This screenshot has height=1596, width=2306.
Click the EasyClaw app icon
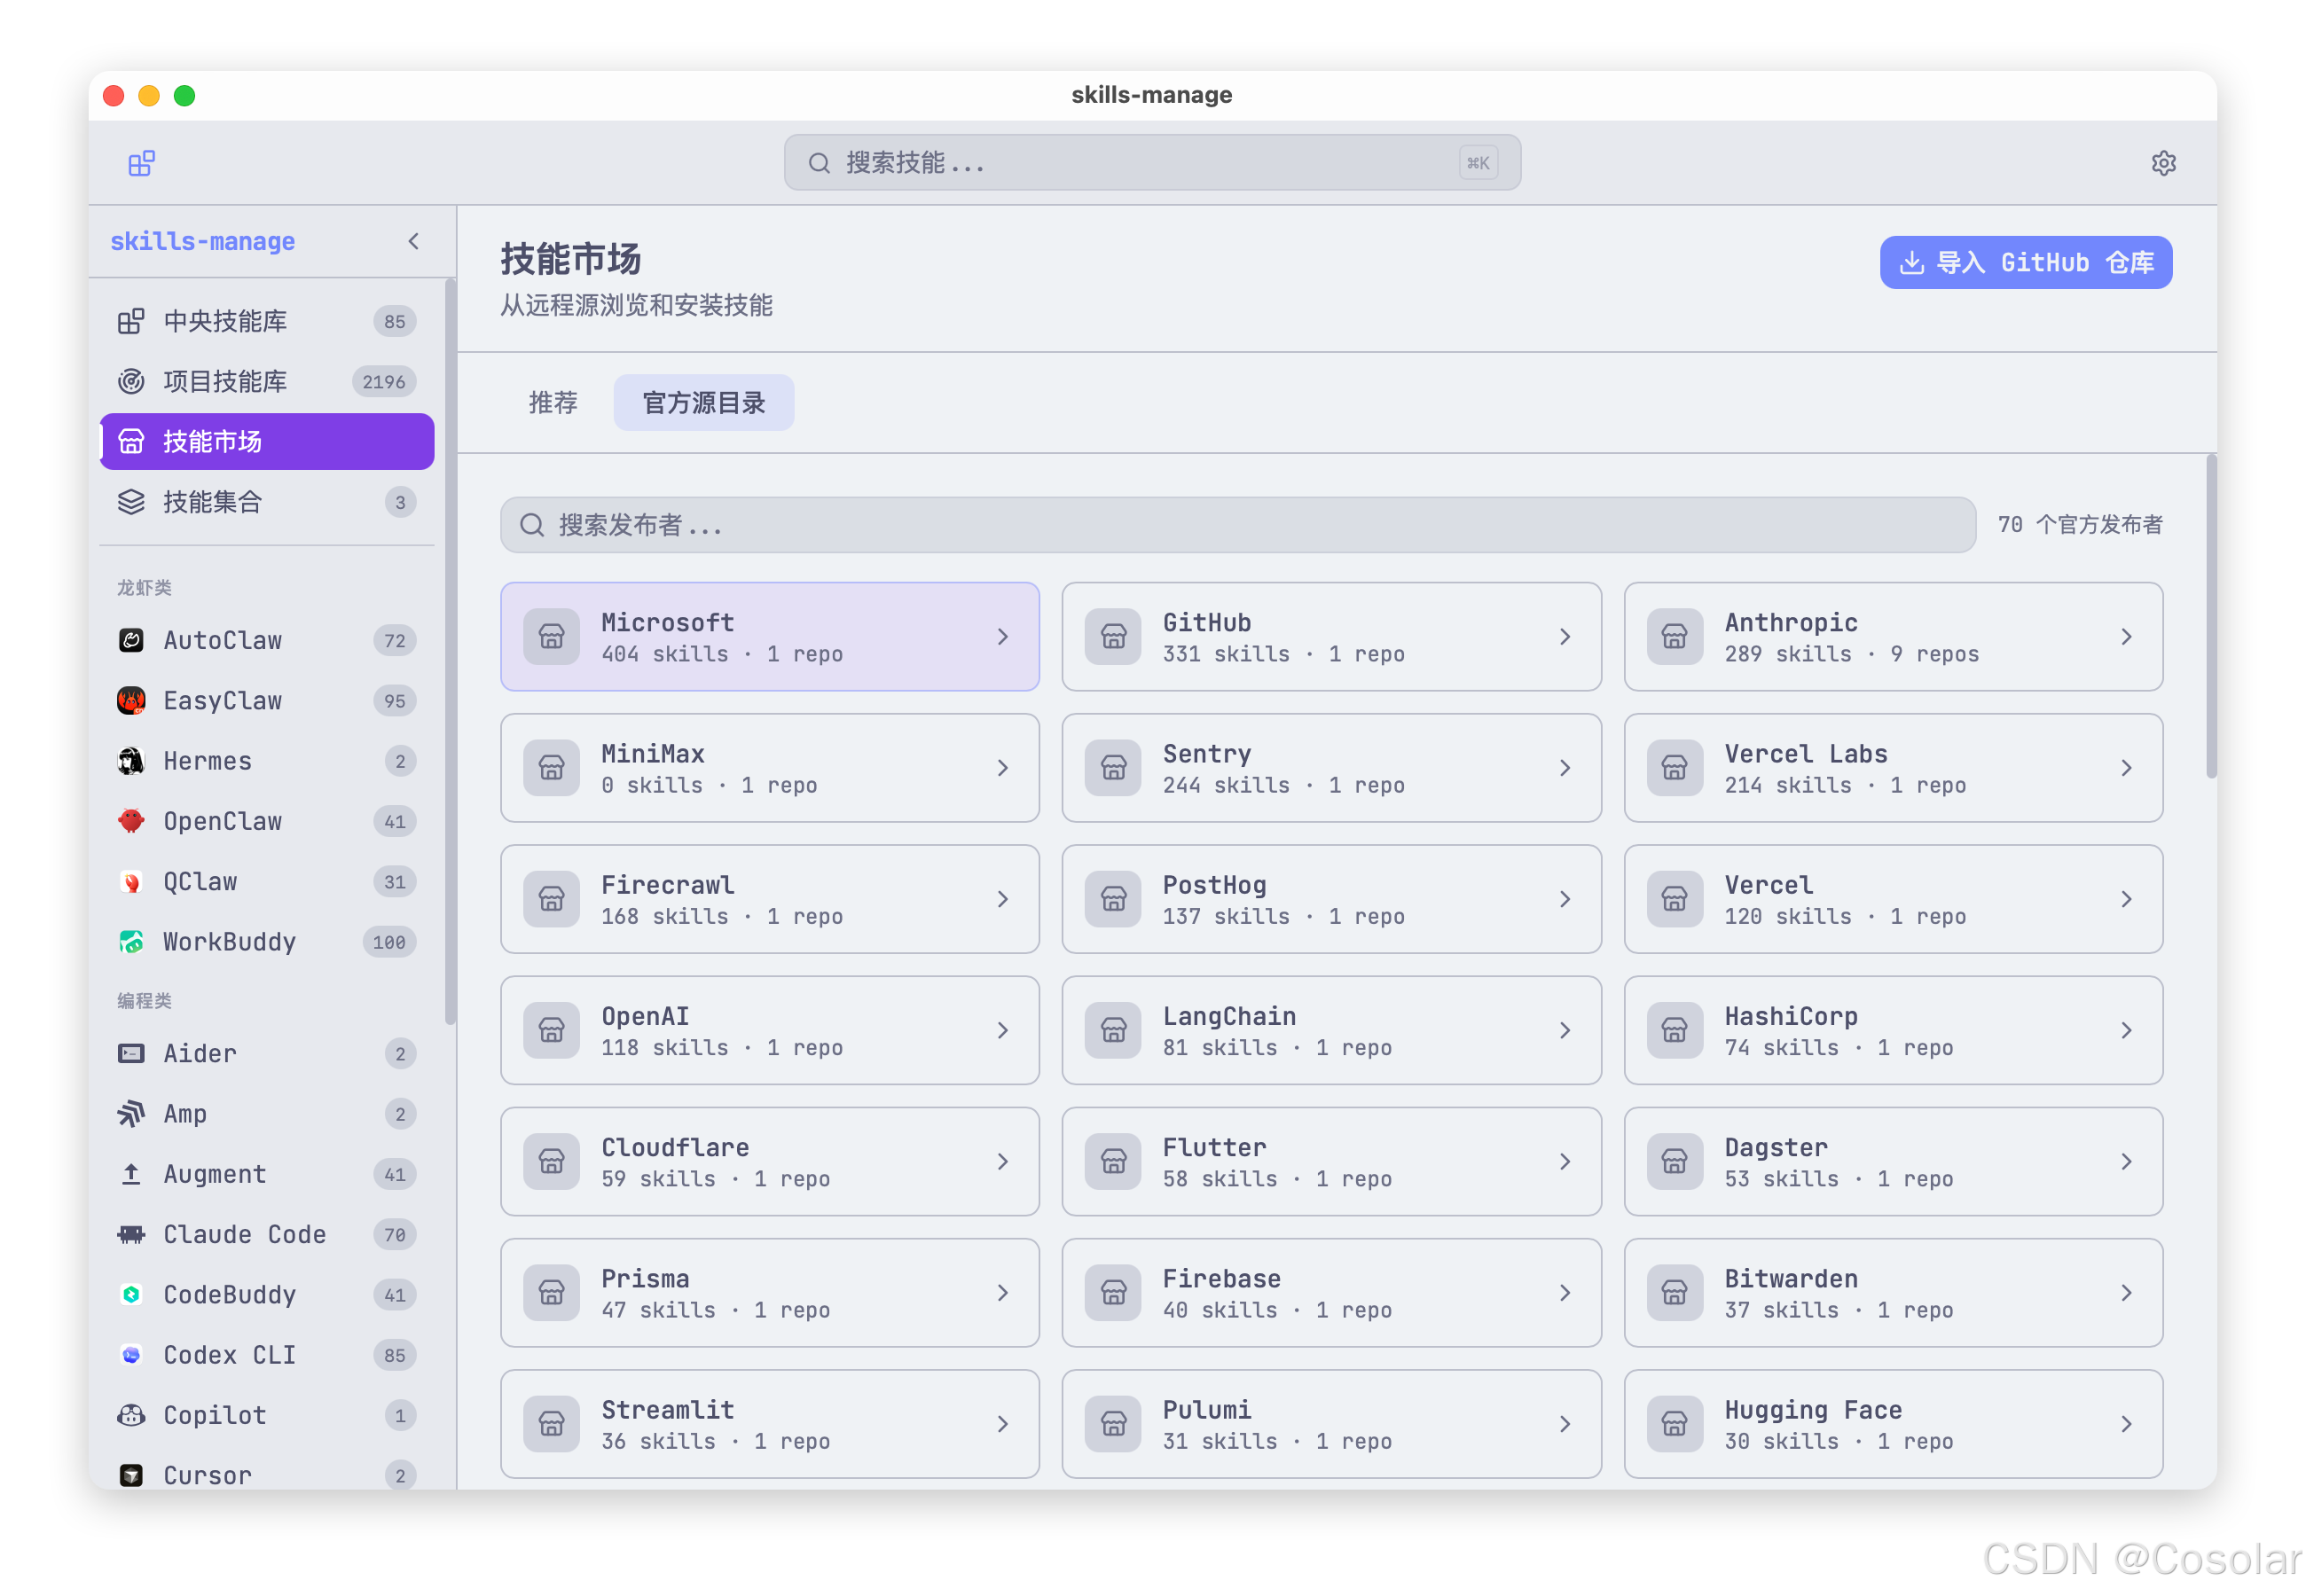pyautogui.click(x=131, y=701)
